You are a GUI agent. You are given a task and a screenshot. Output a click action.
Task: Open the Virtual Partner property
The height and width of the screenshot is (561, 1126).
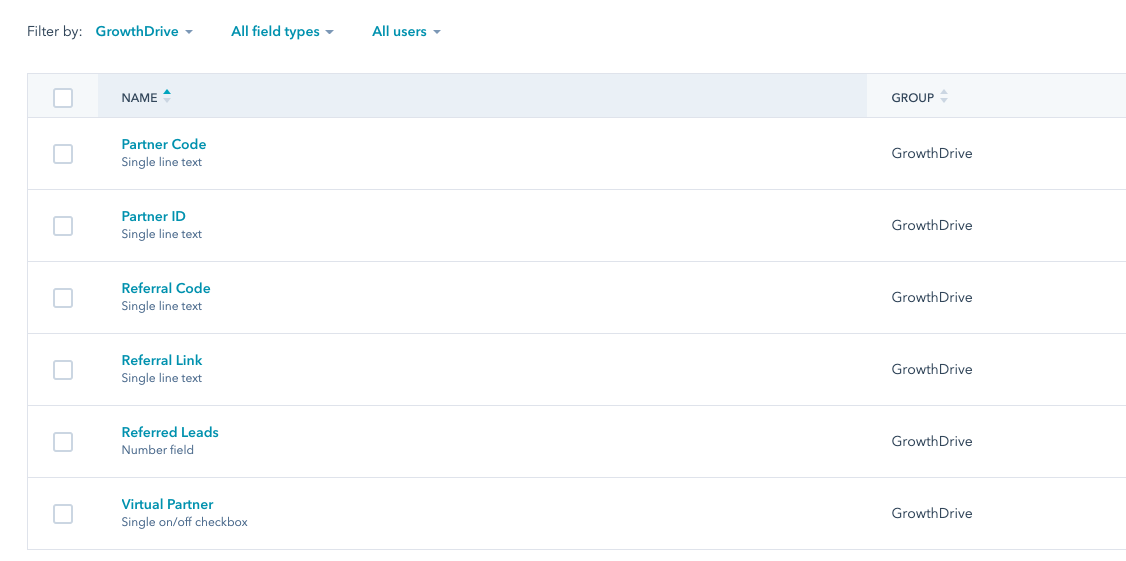(167, 504)
